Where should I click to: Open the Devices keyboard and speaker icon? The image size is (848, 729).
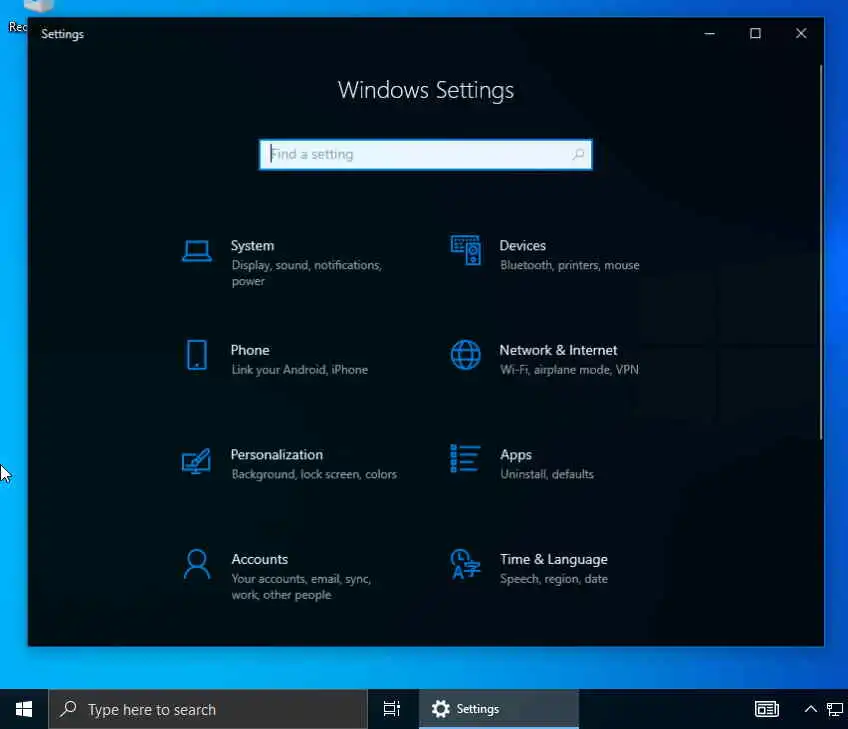coord(466,250)
